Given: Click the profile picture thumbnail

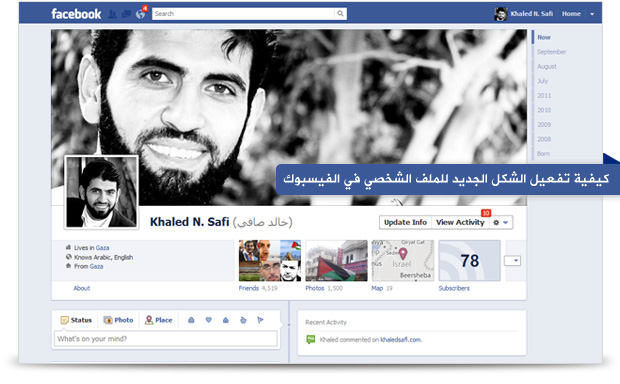Looking at the screenshot, I should click(x=102, y=192).
